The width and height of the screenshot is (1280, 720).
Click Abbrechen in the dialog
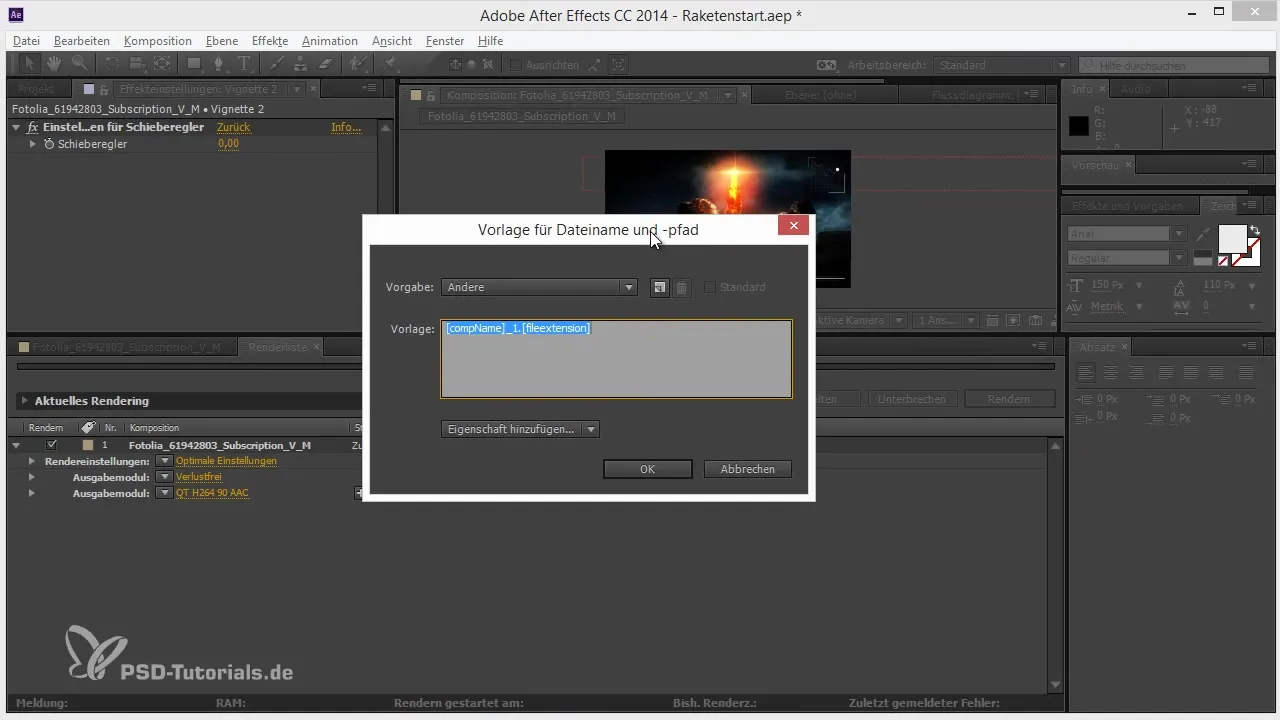(x=748, y=469)
